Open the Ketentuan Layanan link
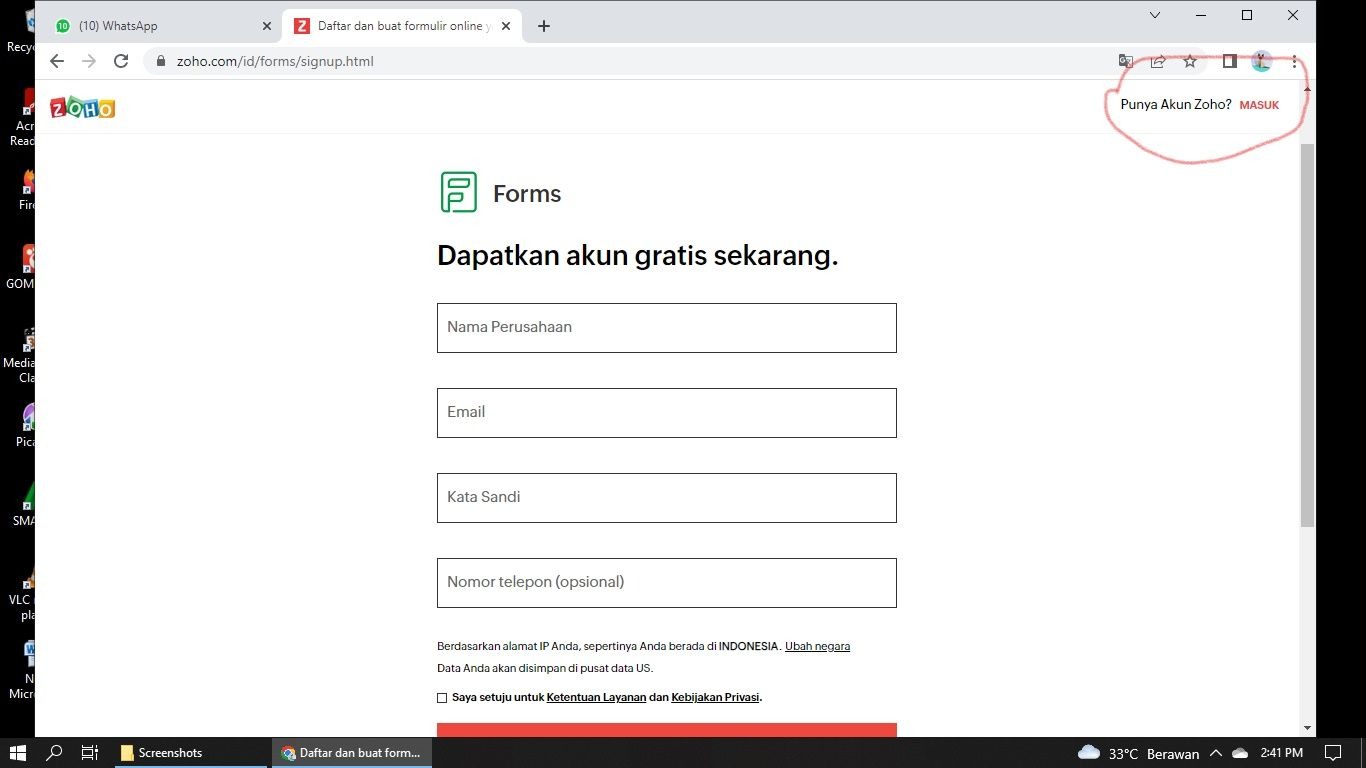The height and width of the screenshot is (768, 1366). coord(596,697)
